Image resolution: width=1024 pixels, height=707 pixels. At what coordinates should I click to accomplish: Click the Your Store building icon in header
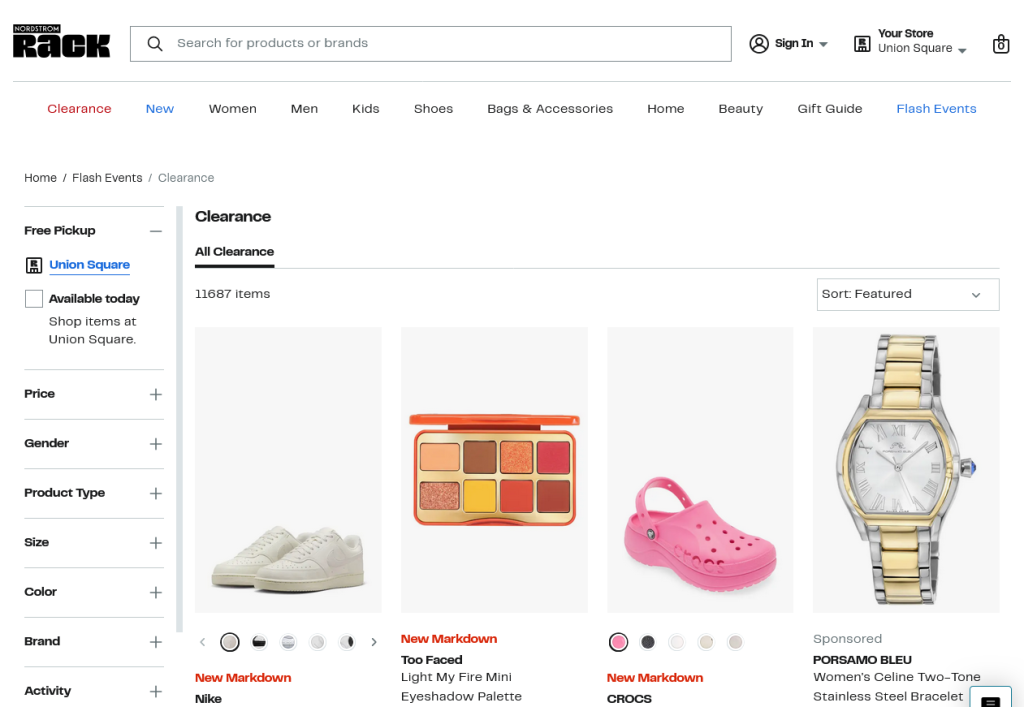[x=862, y=44]
